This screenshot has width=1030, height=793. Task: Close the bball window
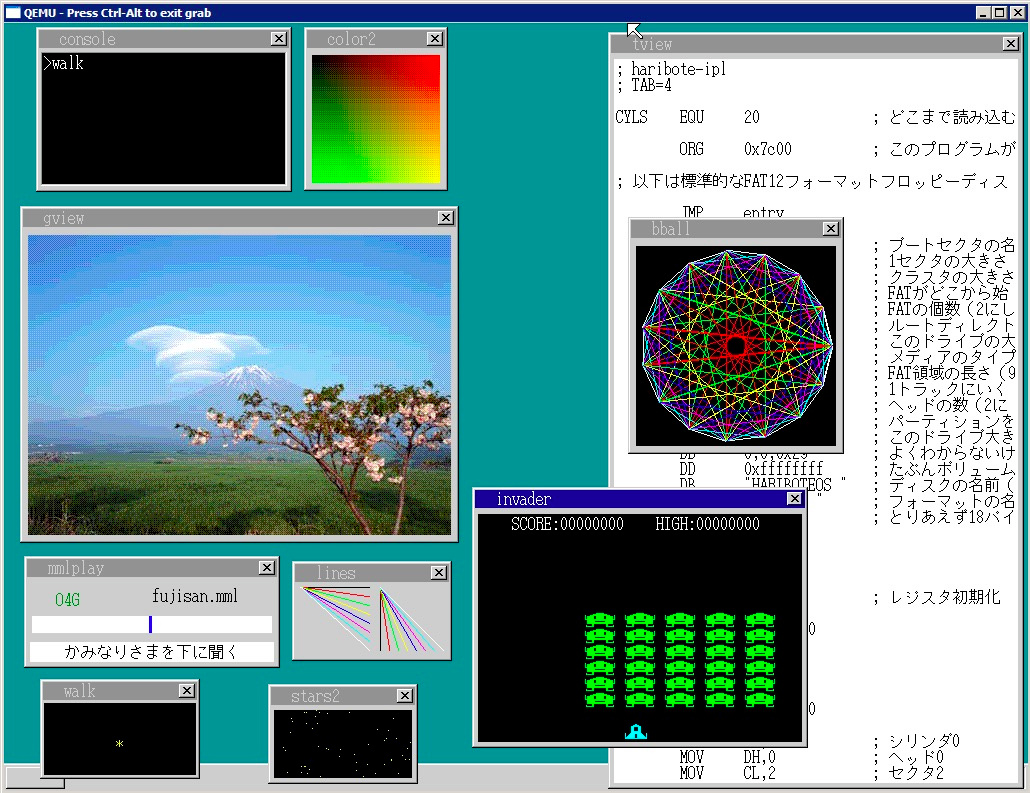pyautogui.click(x=830, y=228)
